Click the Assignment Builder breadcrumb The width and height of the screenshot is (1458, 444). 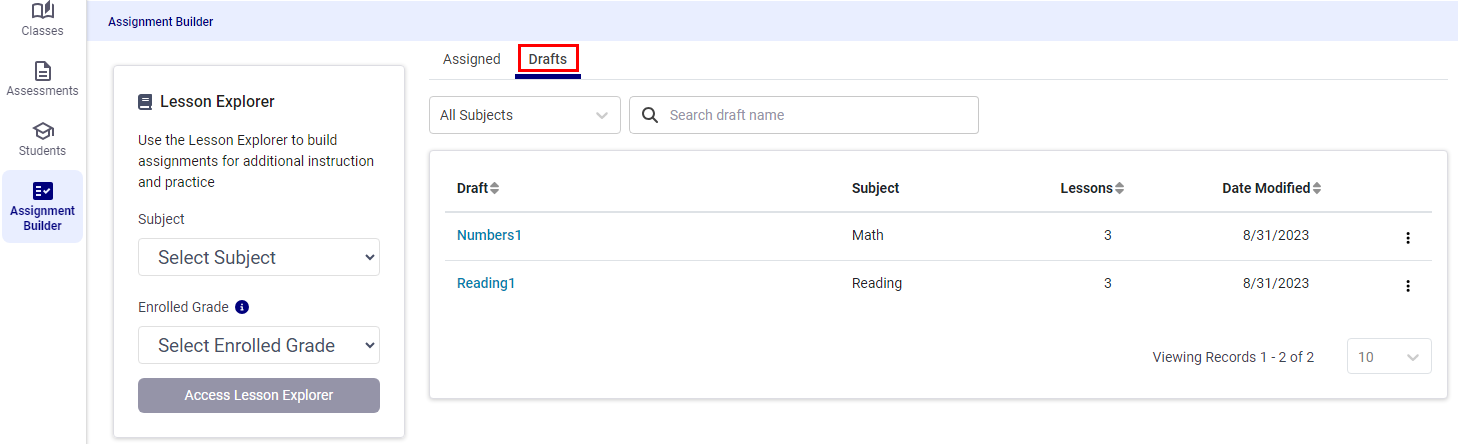pos(160,21)
